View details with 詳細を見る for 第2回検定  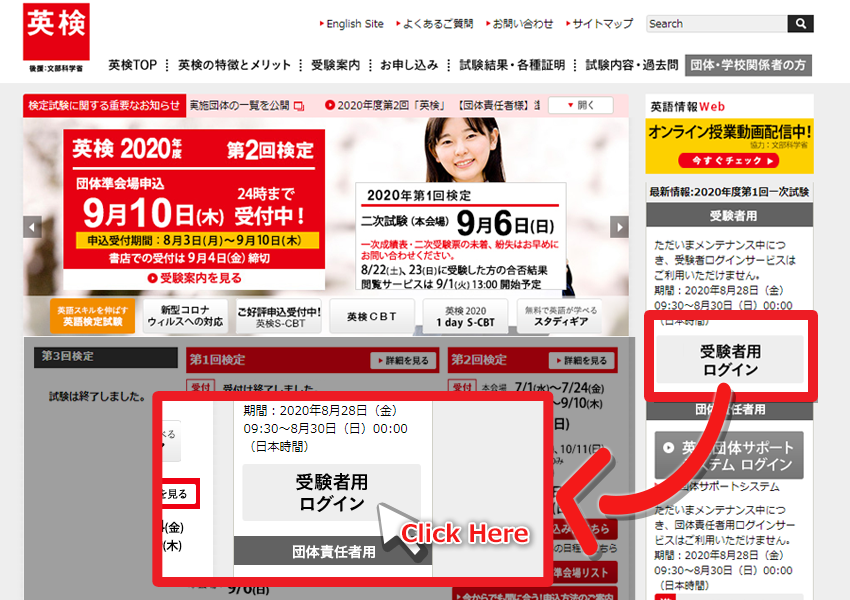click(x=582, y=360)
